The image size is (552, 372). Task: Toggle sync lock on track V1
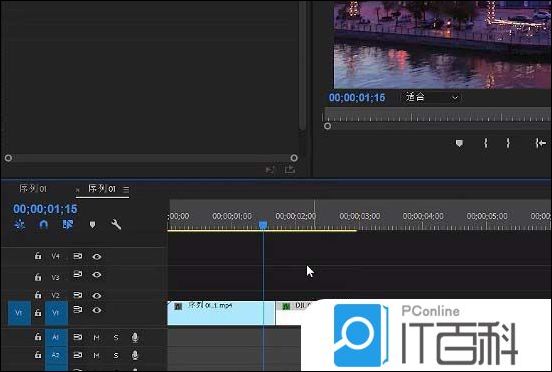78,309
